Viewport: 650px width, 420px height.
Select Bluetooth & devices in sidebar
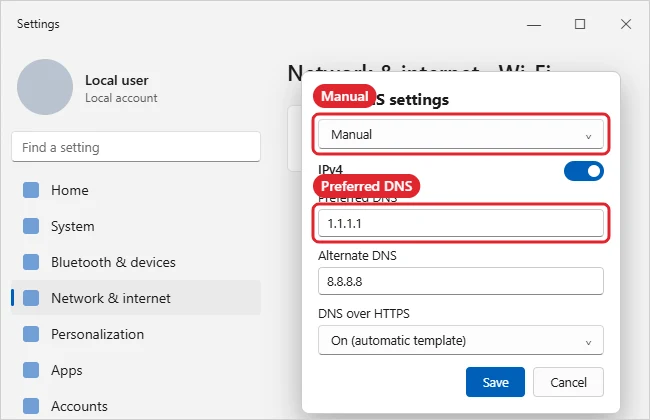[136, 262]
